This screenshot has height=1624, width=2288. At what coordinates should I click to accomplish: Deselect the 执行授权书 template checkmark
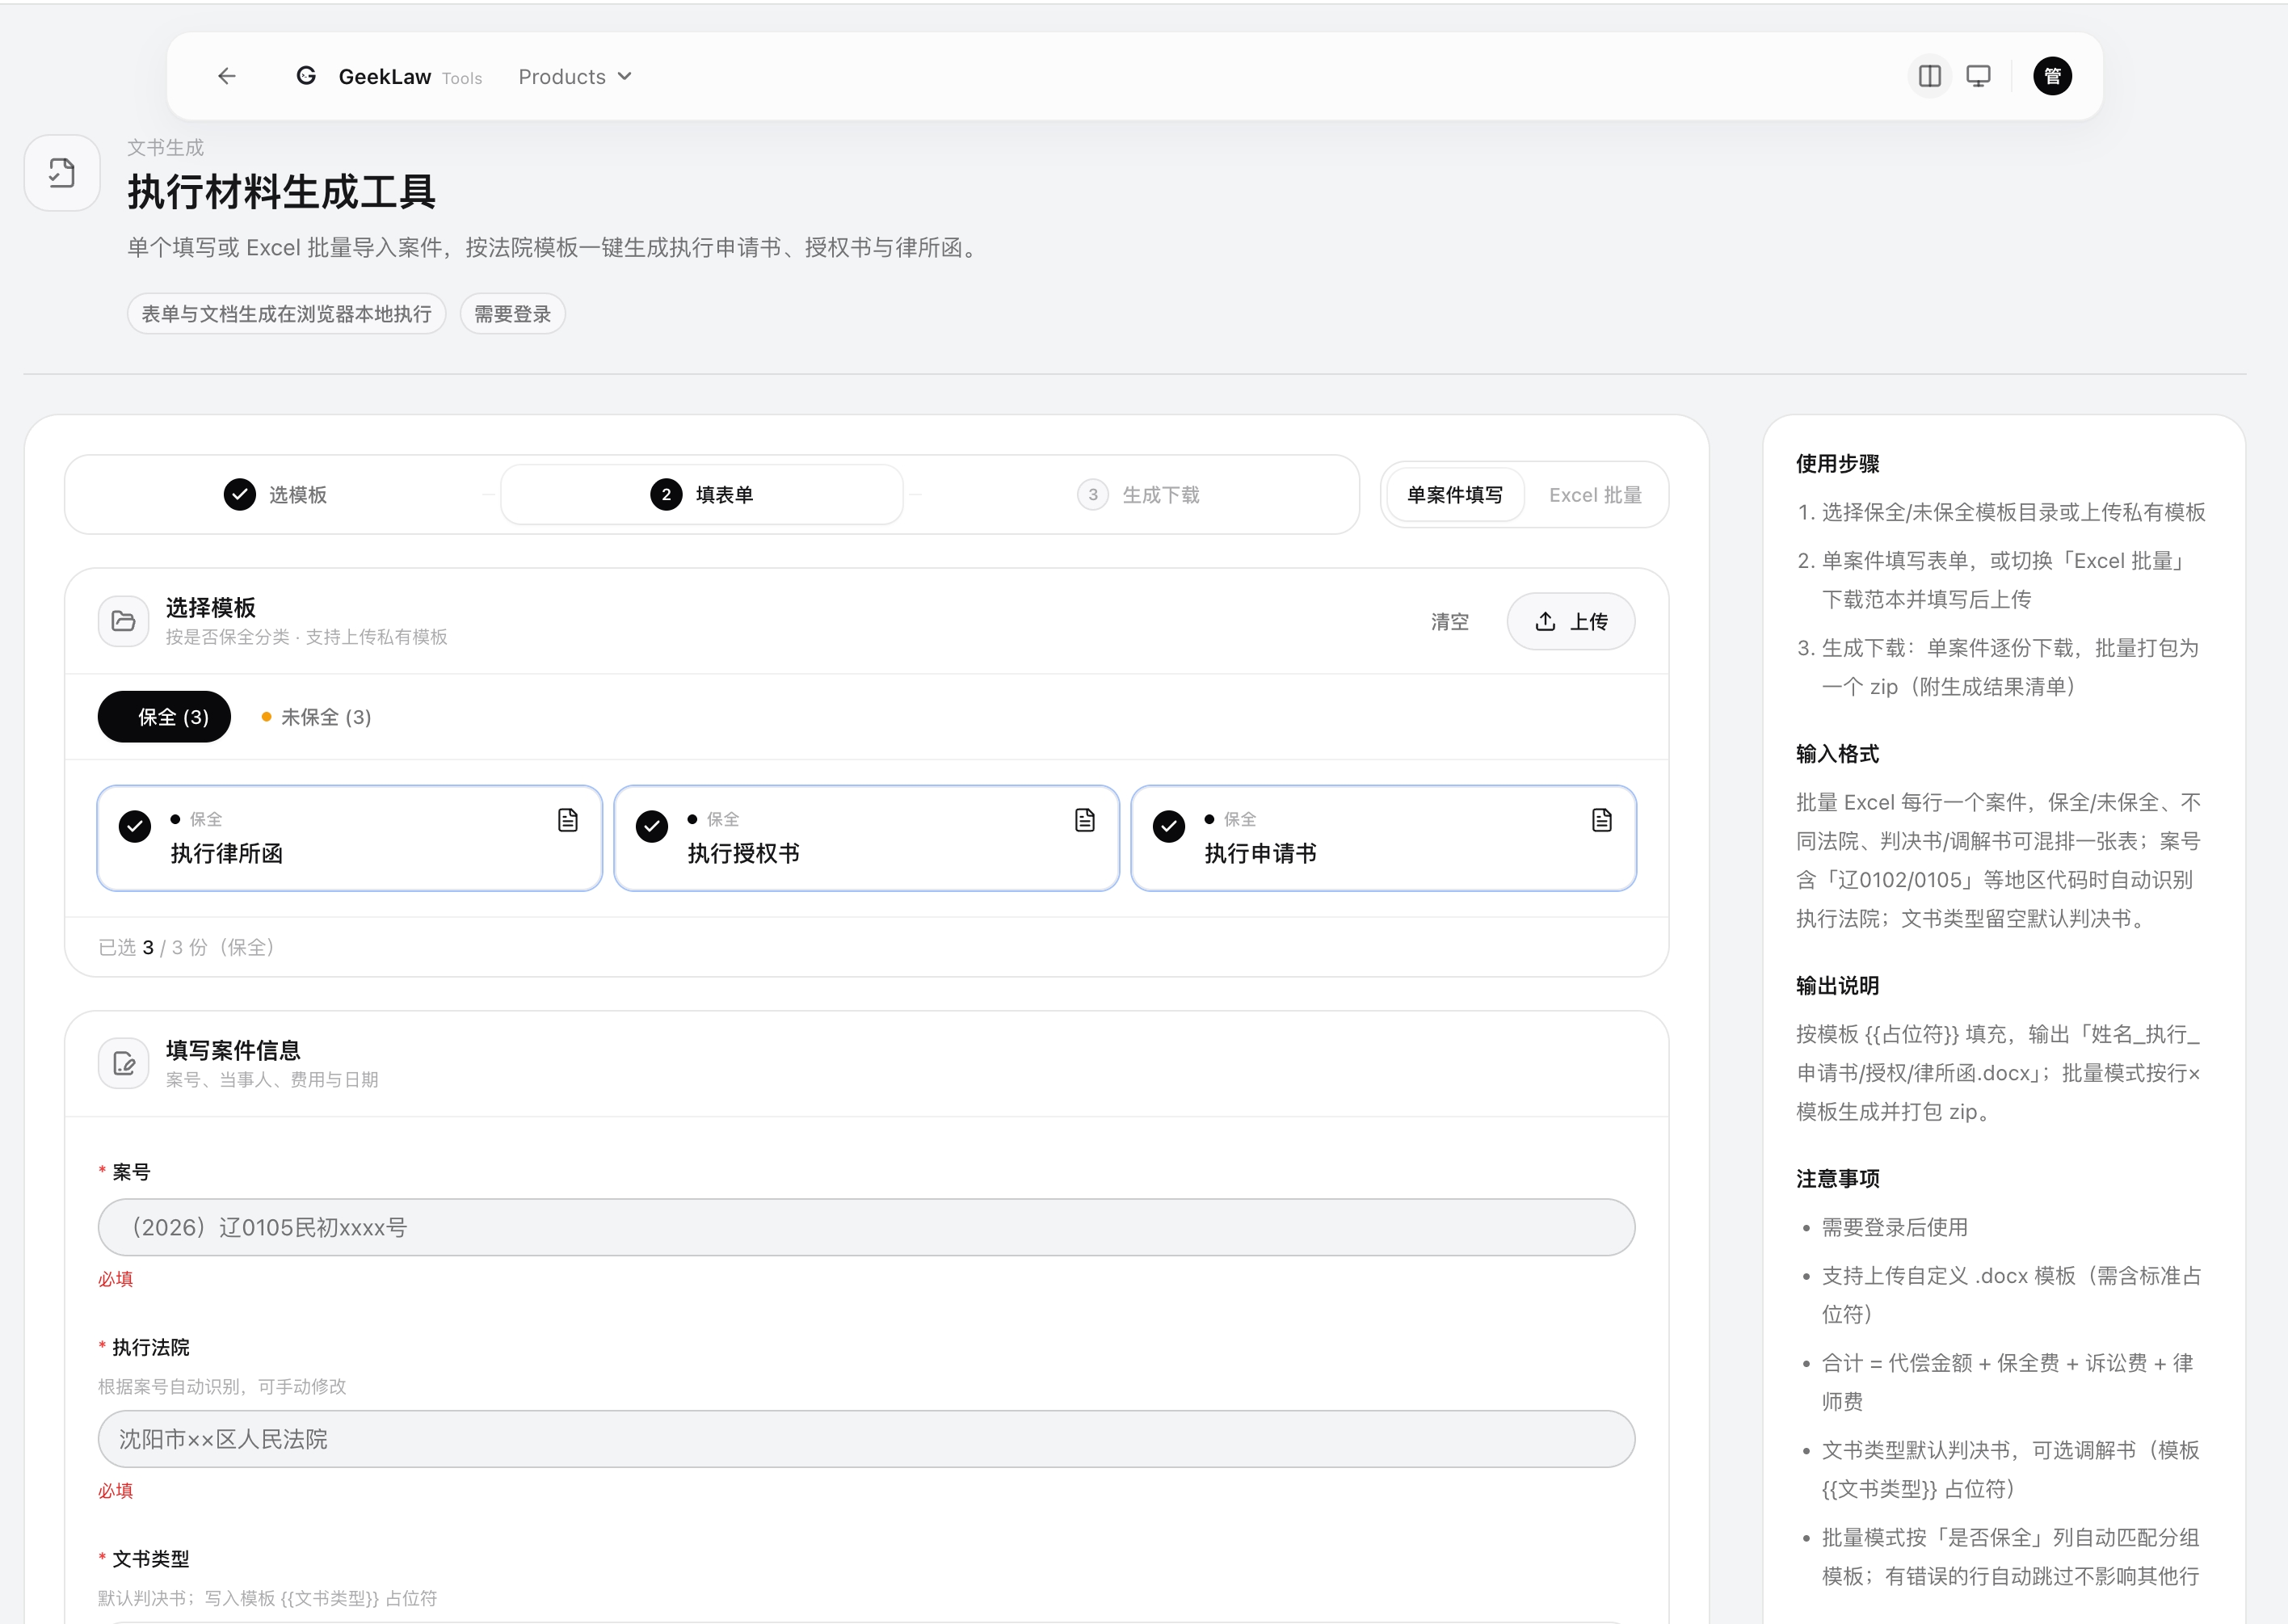[652, 826]
